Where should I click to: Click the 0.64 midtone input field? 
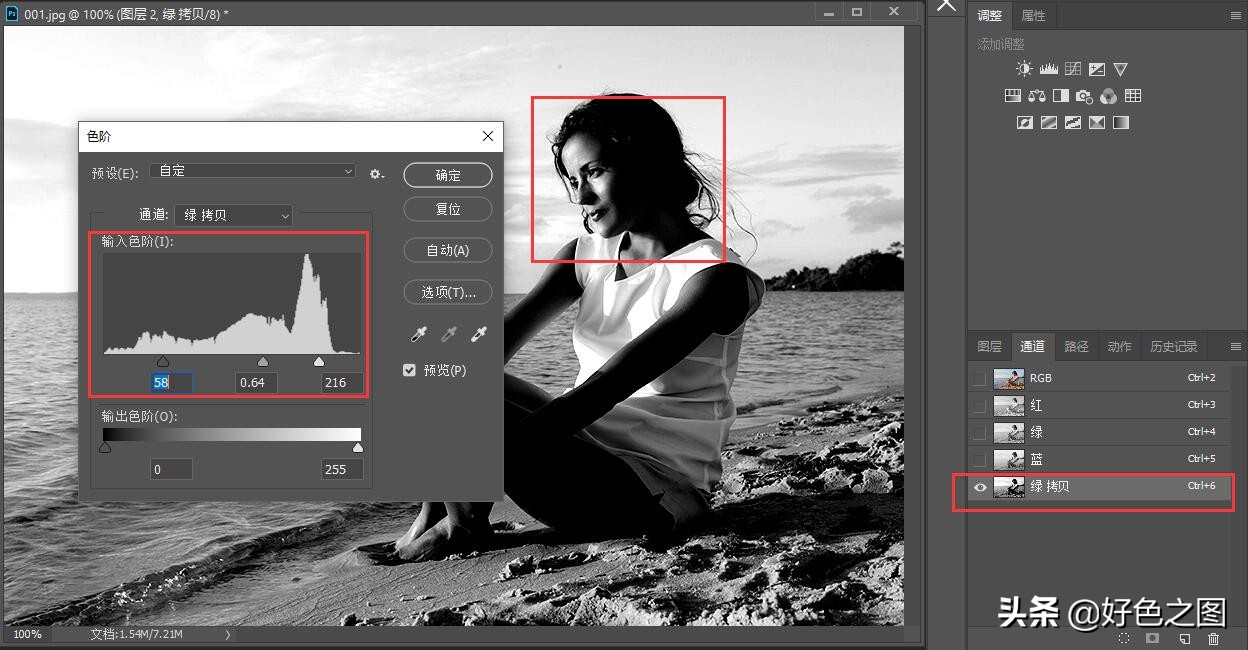(x=257, y=383)
